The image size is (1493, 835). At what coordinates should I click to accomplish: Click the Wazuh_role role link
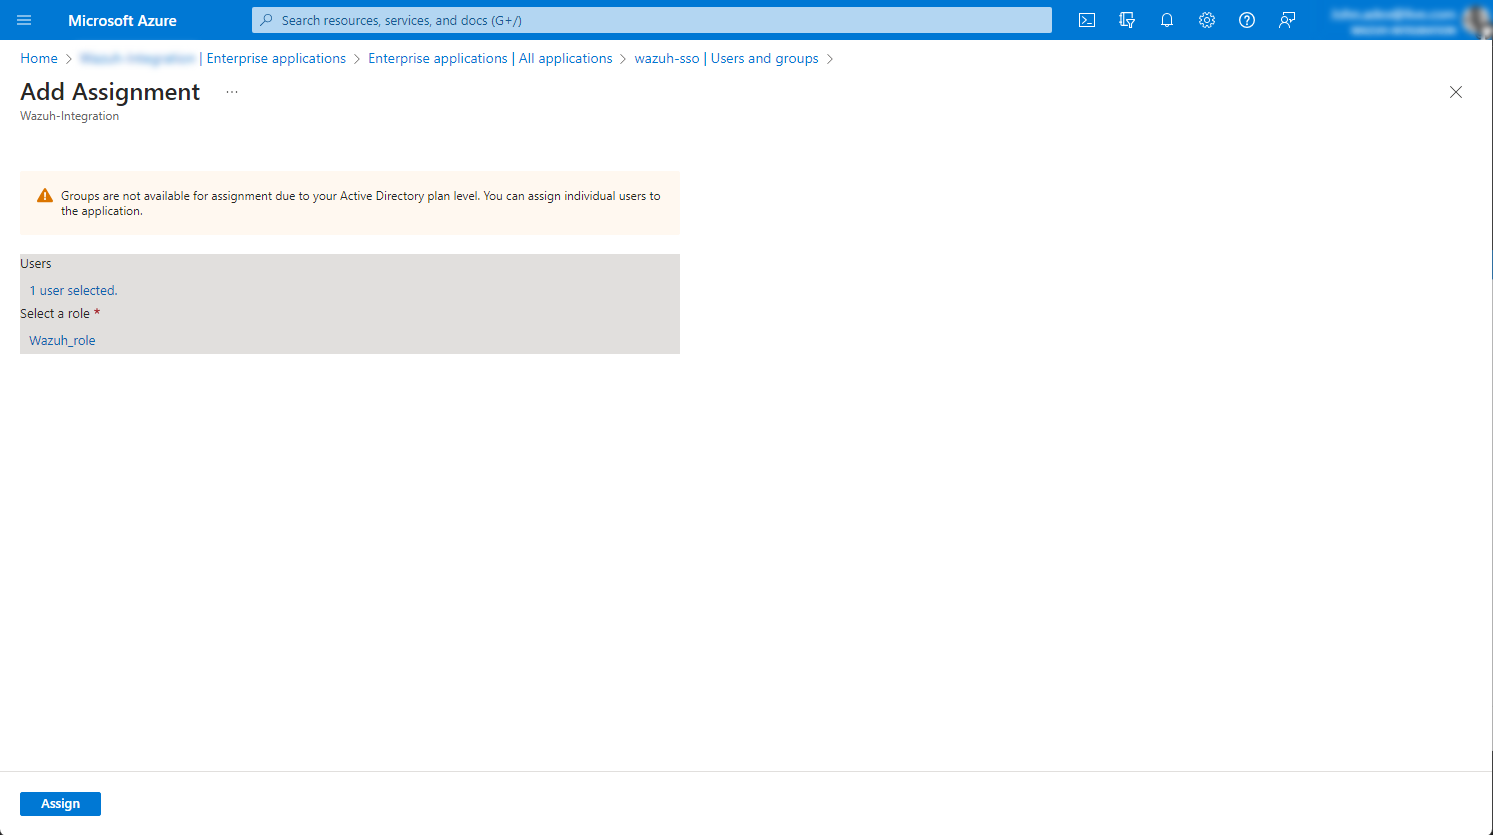point(62,341)
